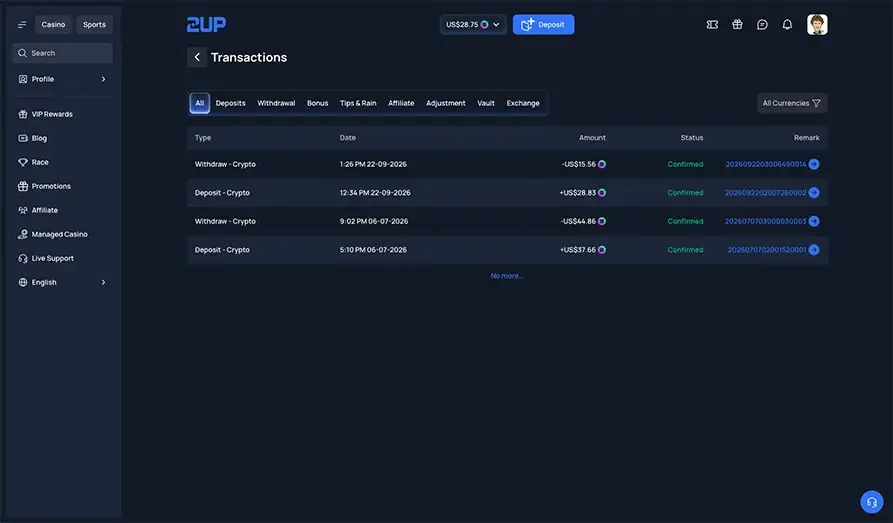Screen dimensions: 893x523
Task: Switch to Casino mode
Action: click(x=53, y=24)
